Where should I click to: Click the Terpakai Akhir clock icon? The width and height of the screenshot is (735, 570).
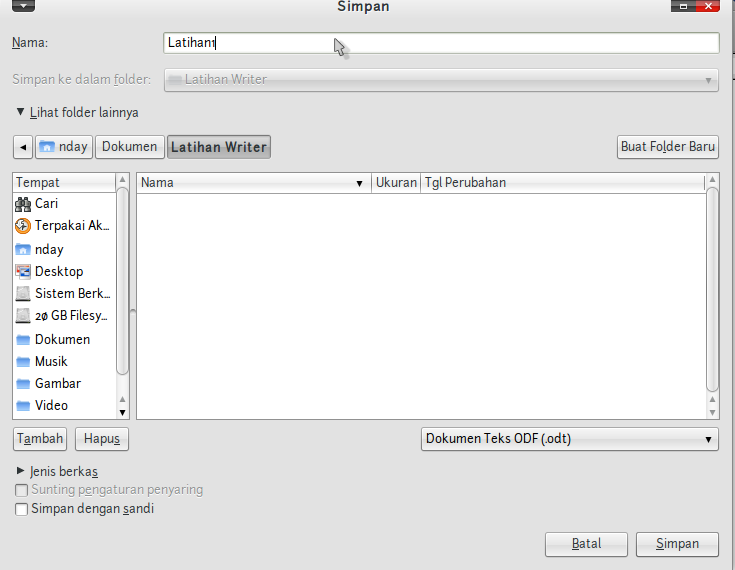tap(22, 226)
